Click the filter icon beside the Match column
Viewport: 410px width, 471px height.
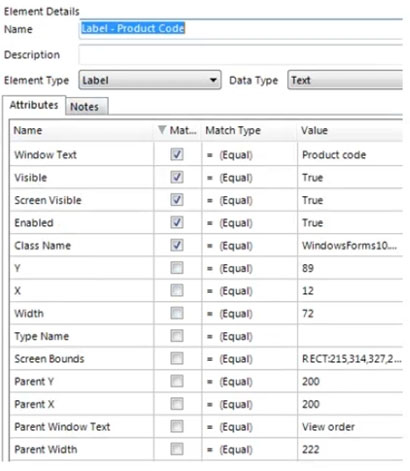tap(162, 130)
